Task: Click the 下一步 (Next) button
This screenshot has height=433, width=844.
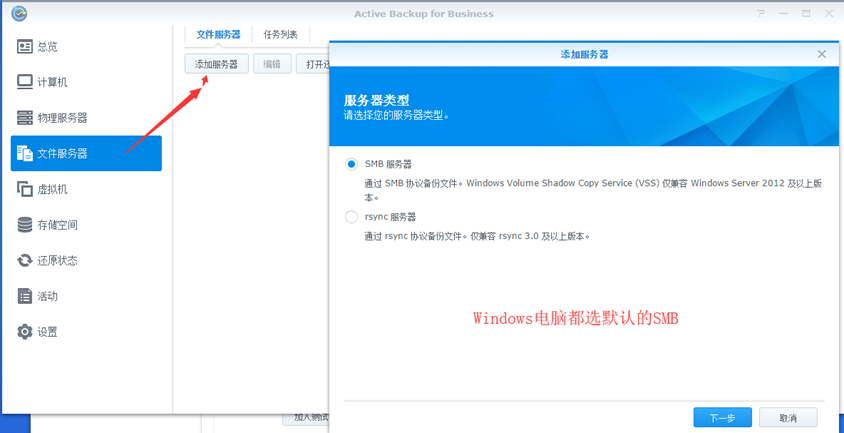Action: tap(722, 418)
